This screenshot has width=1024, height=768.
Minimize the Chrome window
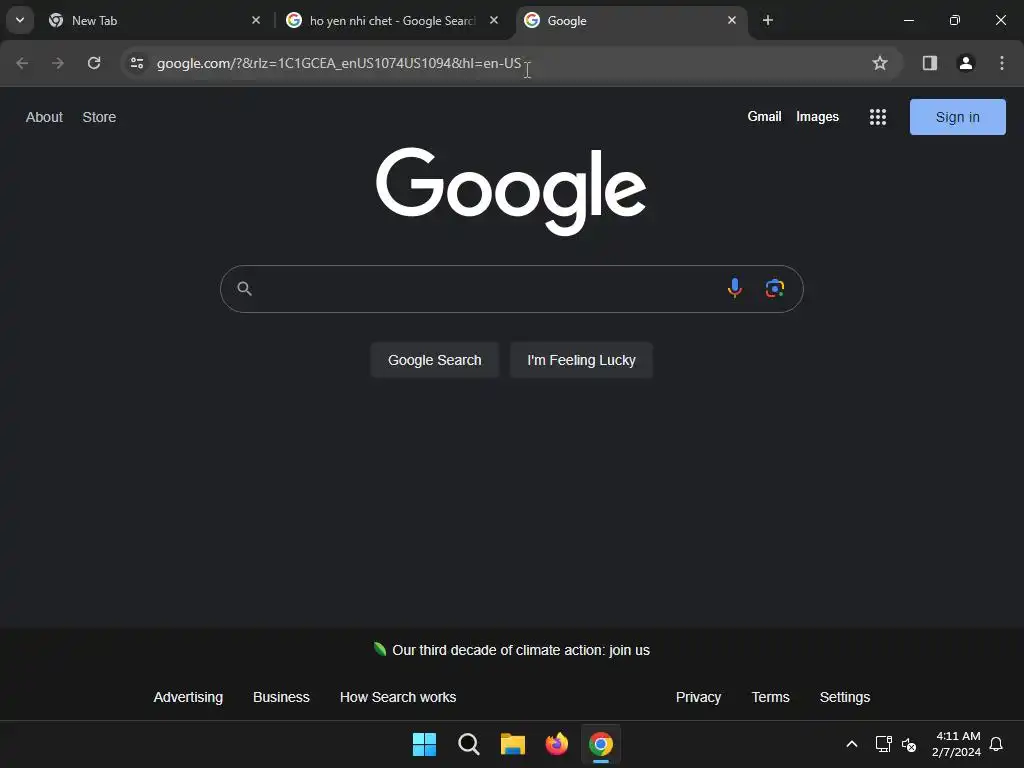[x=908, y=20]
